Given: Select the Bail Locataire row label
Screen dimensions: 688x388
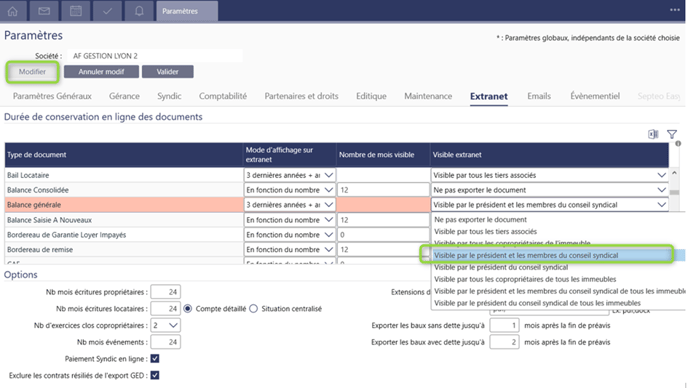Looking at the screenshot, I should tap(28, 175).
